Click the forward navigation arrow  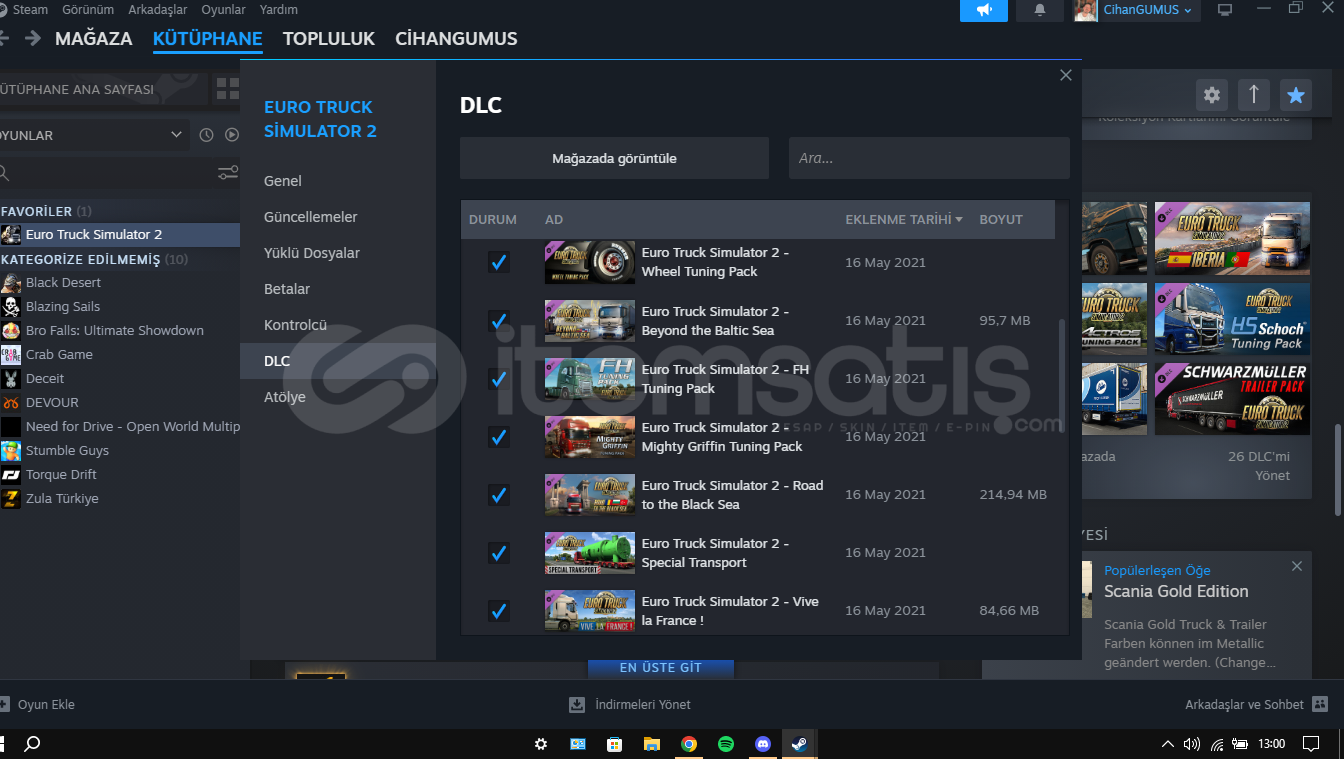33,39
